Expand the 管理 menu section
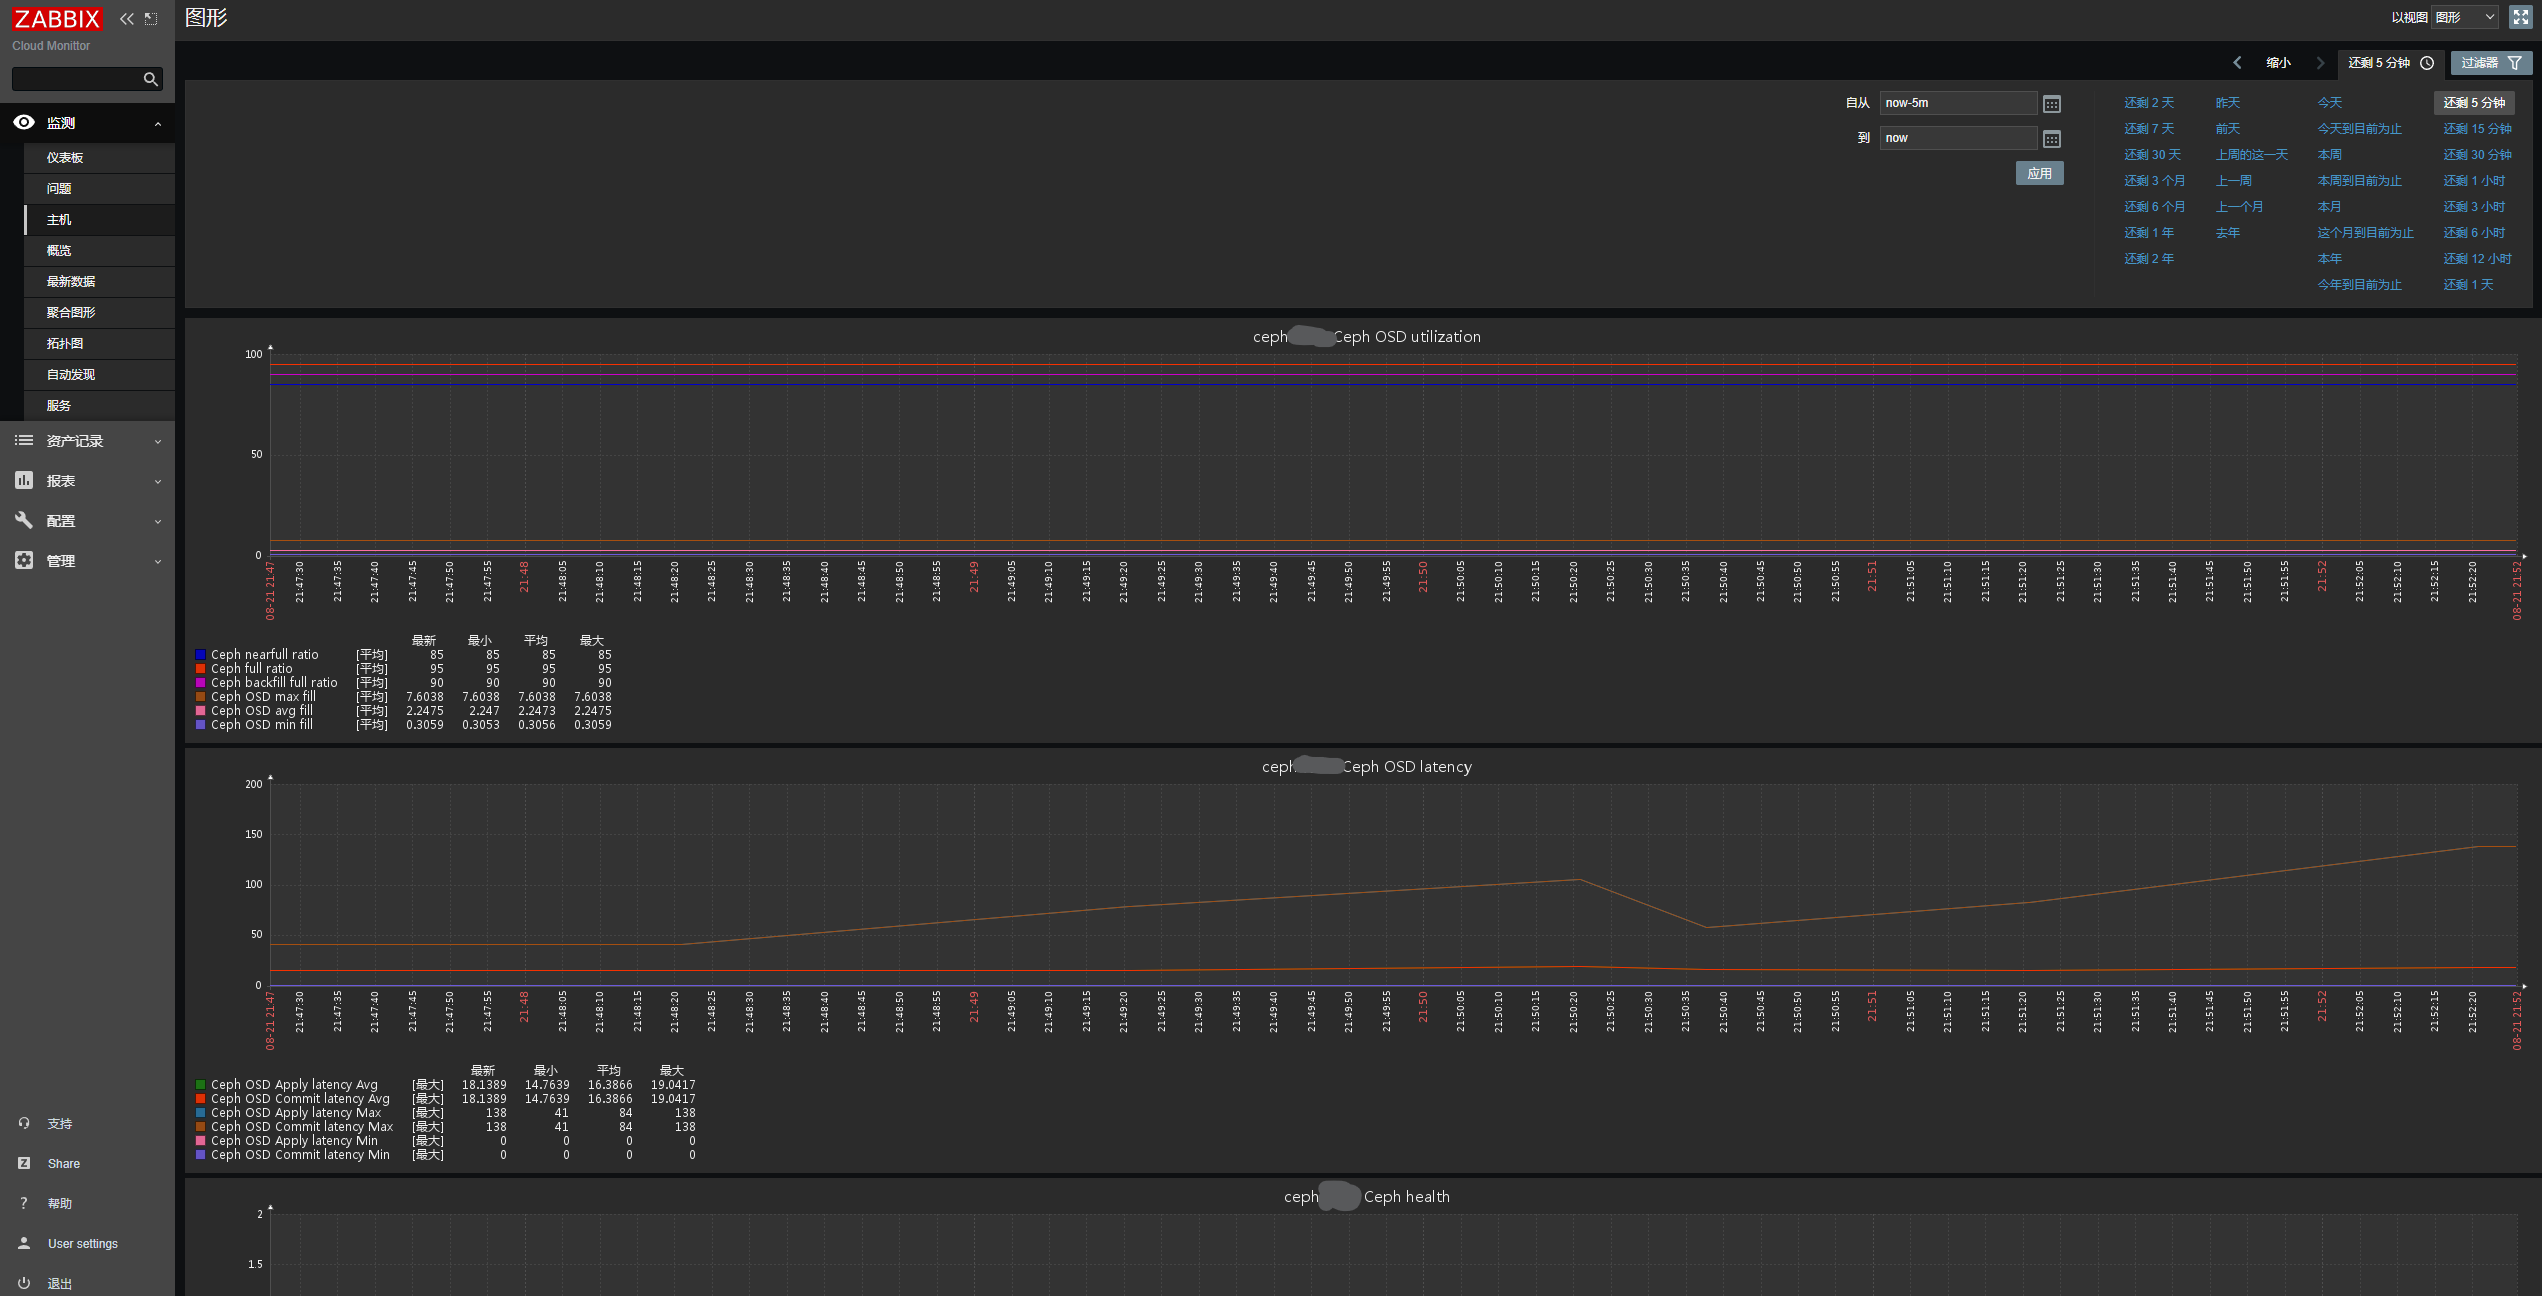The width and height of the screenshot is (2542, 1296). click(x=158, y=561)
